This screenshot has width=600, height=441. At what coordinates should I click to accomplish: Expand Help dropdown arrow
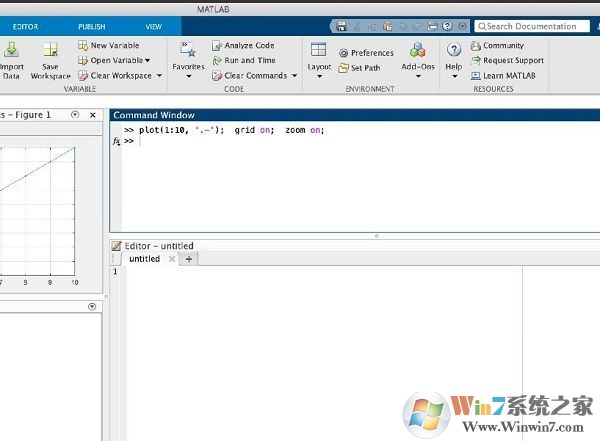455,76
